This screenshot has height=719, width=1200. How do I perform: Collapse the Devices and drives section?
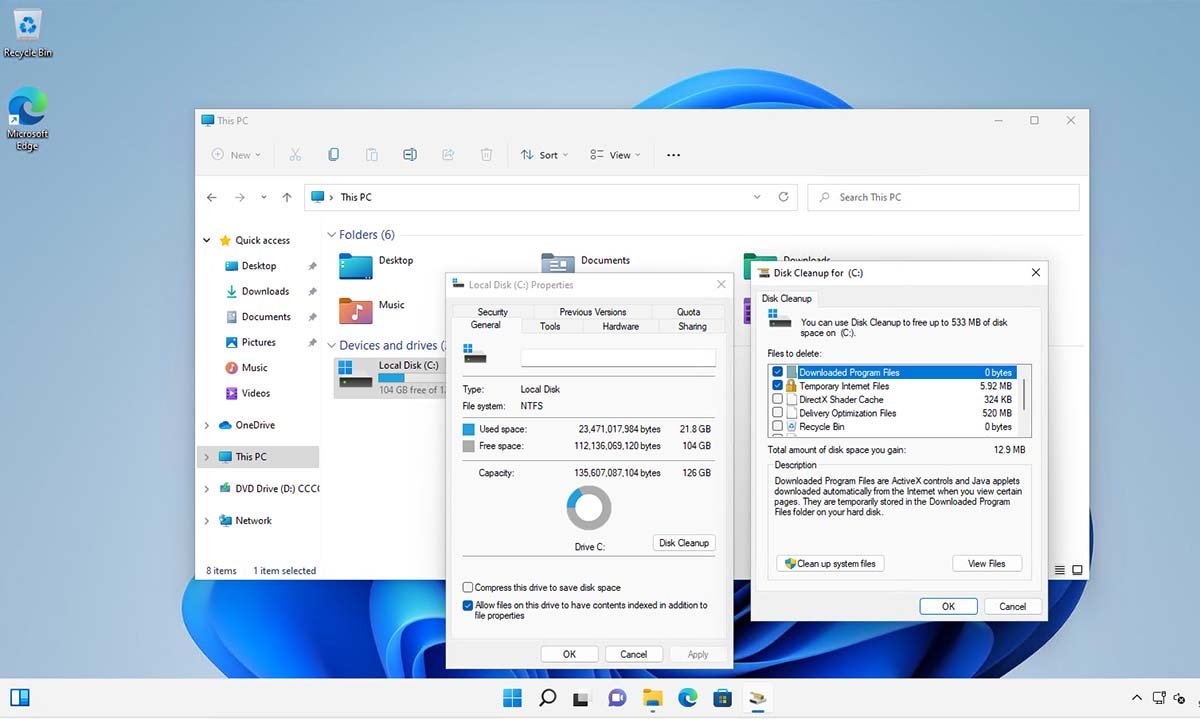point(331,344)
